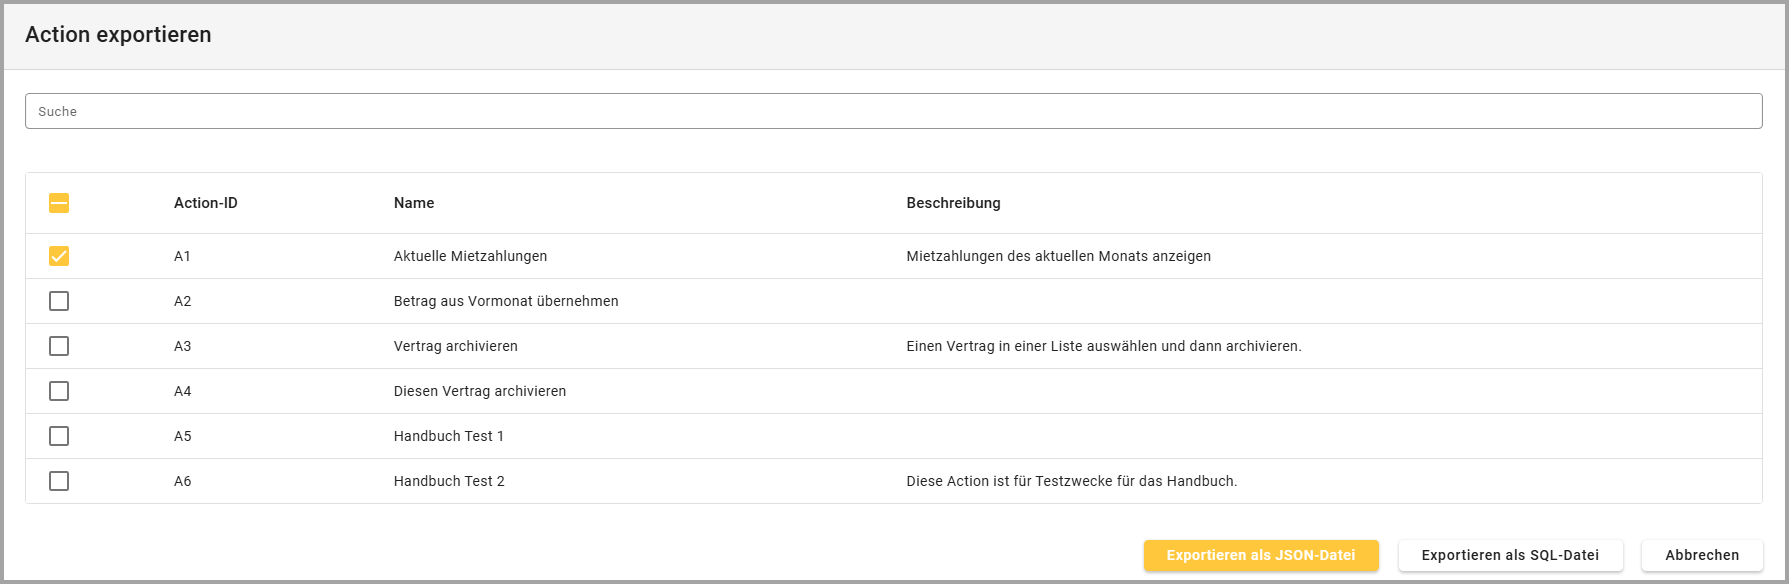This screenshot has width=1789, height=584.
Task: Select the checkbox for action A3
Action: (x=59, y=346)
